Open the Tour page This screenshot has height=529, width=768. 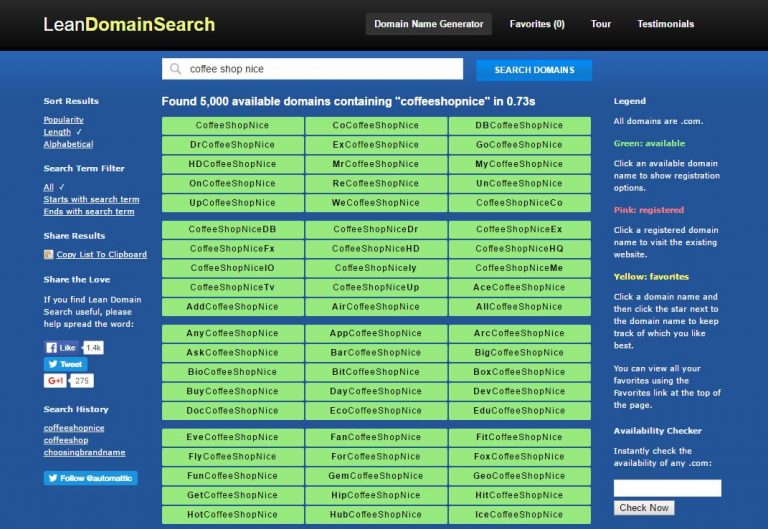click(600, 24)
